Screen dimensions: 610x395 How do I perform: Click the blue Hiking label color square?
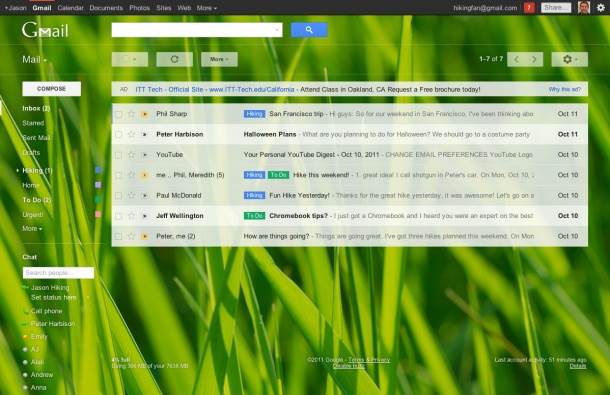98,170
